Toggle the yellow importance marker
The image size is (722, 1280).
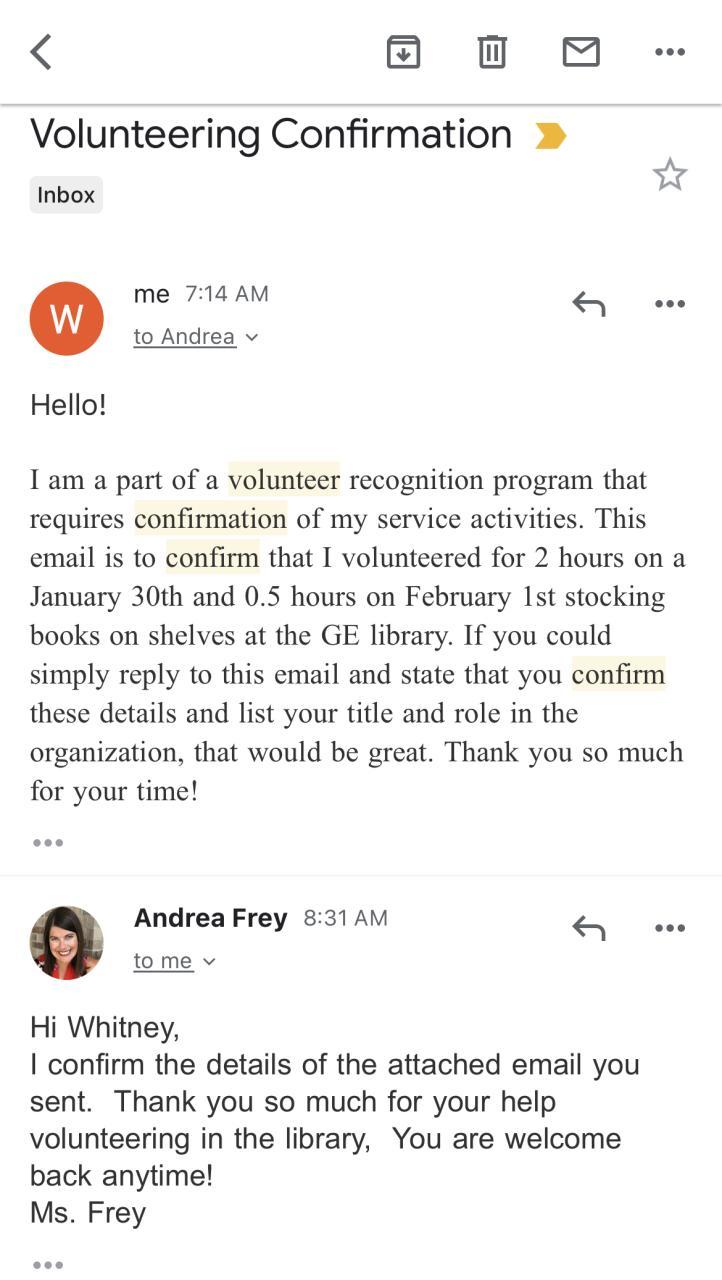(550, 136)
